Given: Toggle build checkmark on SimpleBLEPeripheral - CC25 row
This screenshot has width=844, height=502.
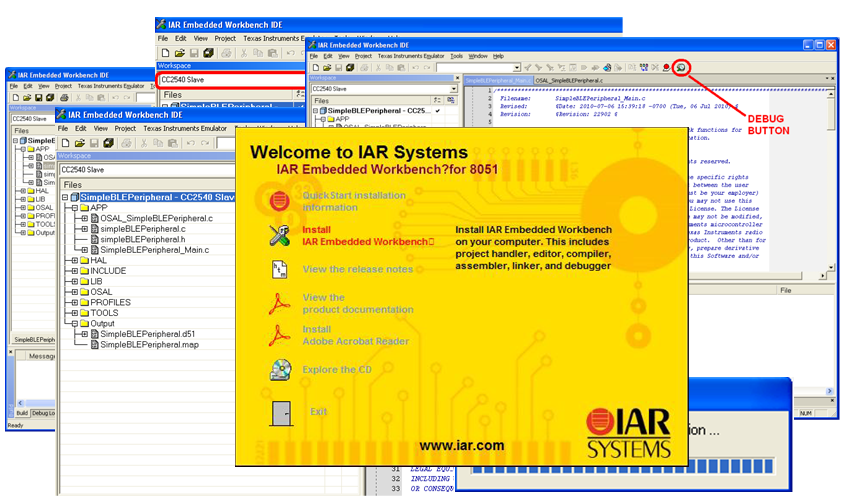Looking at the screenshot, I should [x=438, y=111].
